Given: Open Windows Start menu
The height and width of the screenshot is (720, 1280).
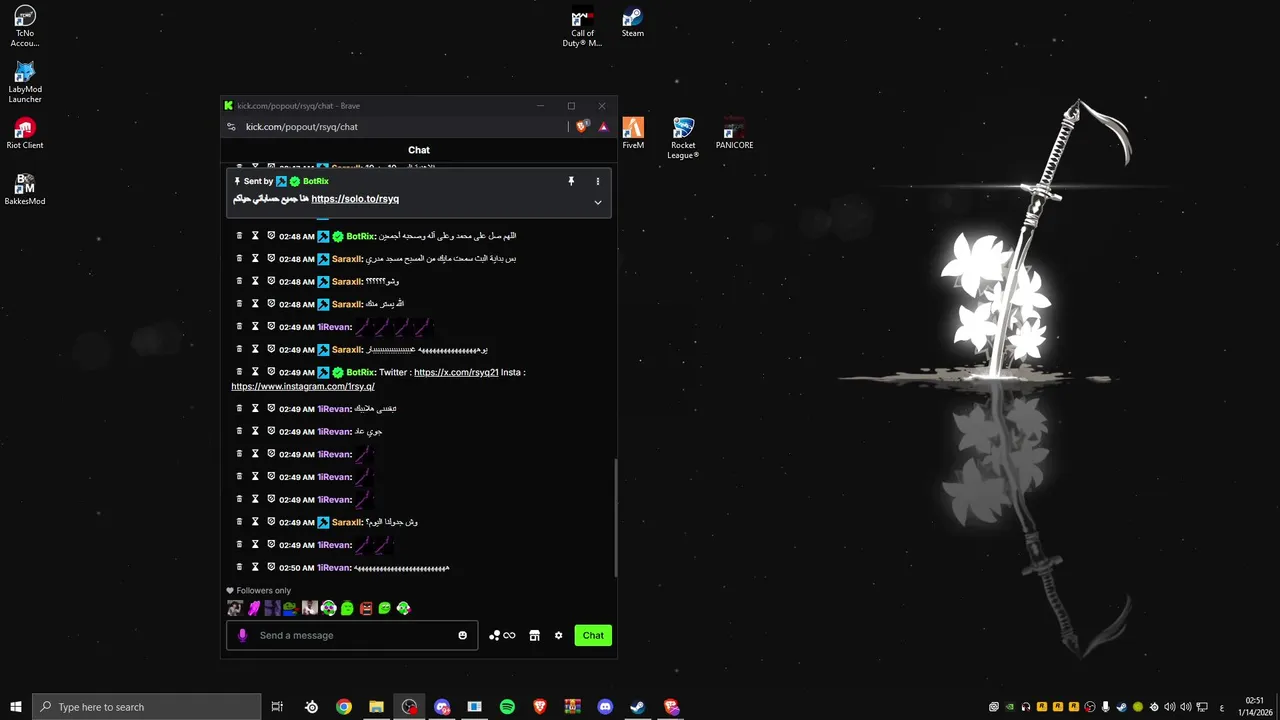Looking at the screenshot, I should [16, 707].
